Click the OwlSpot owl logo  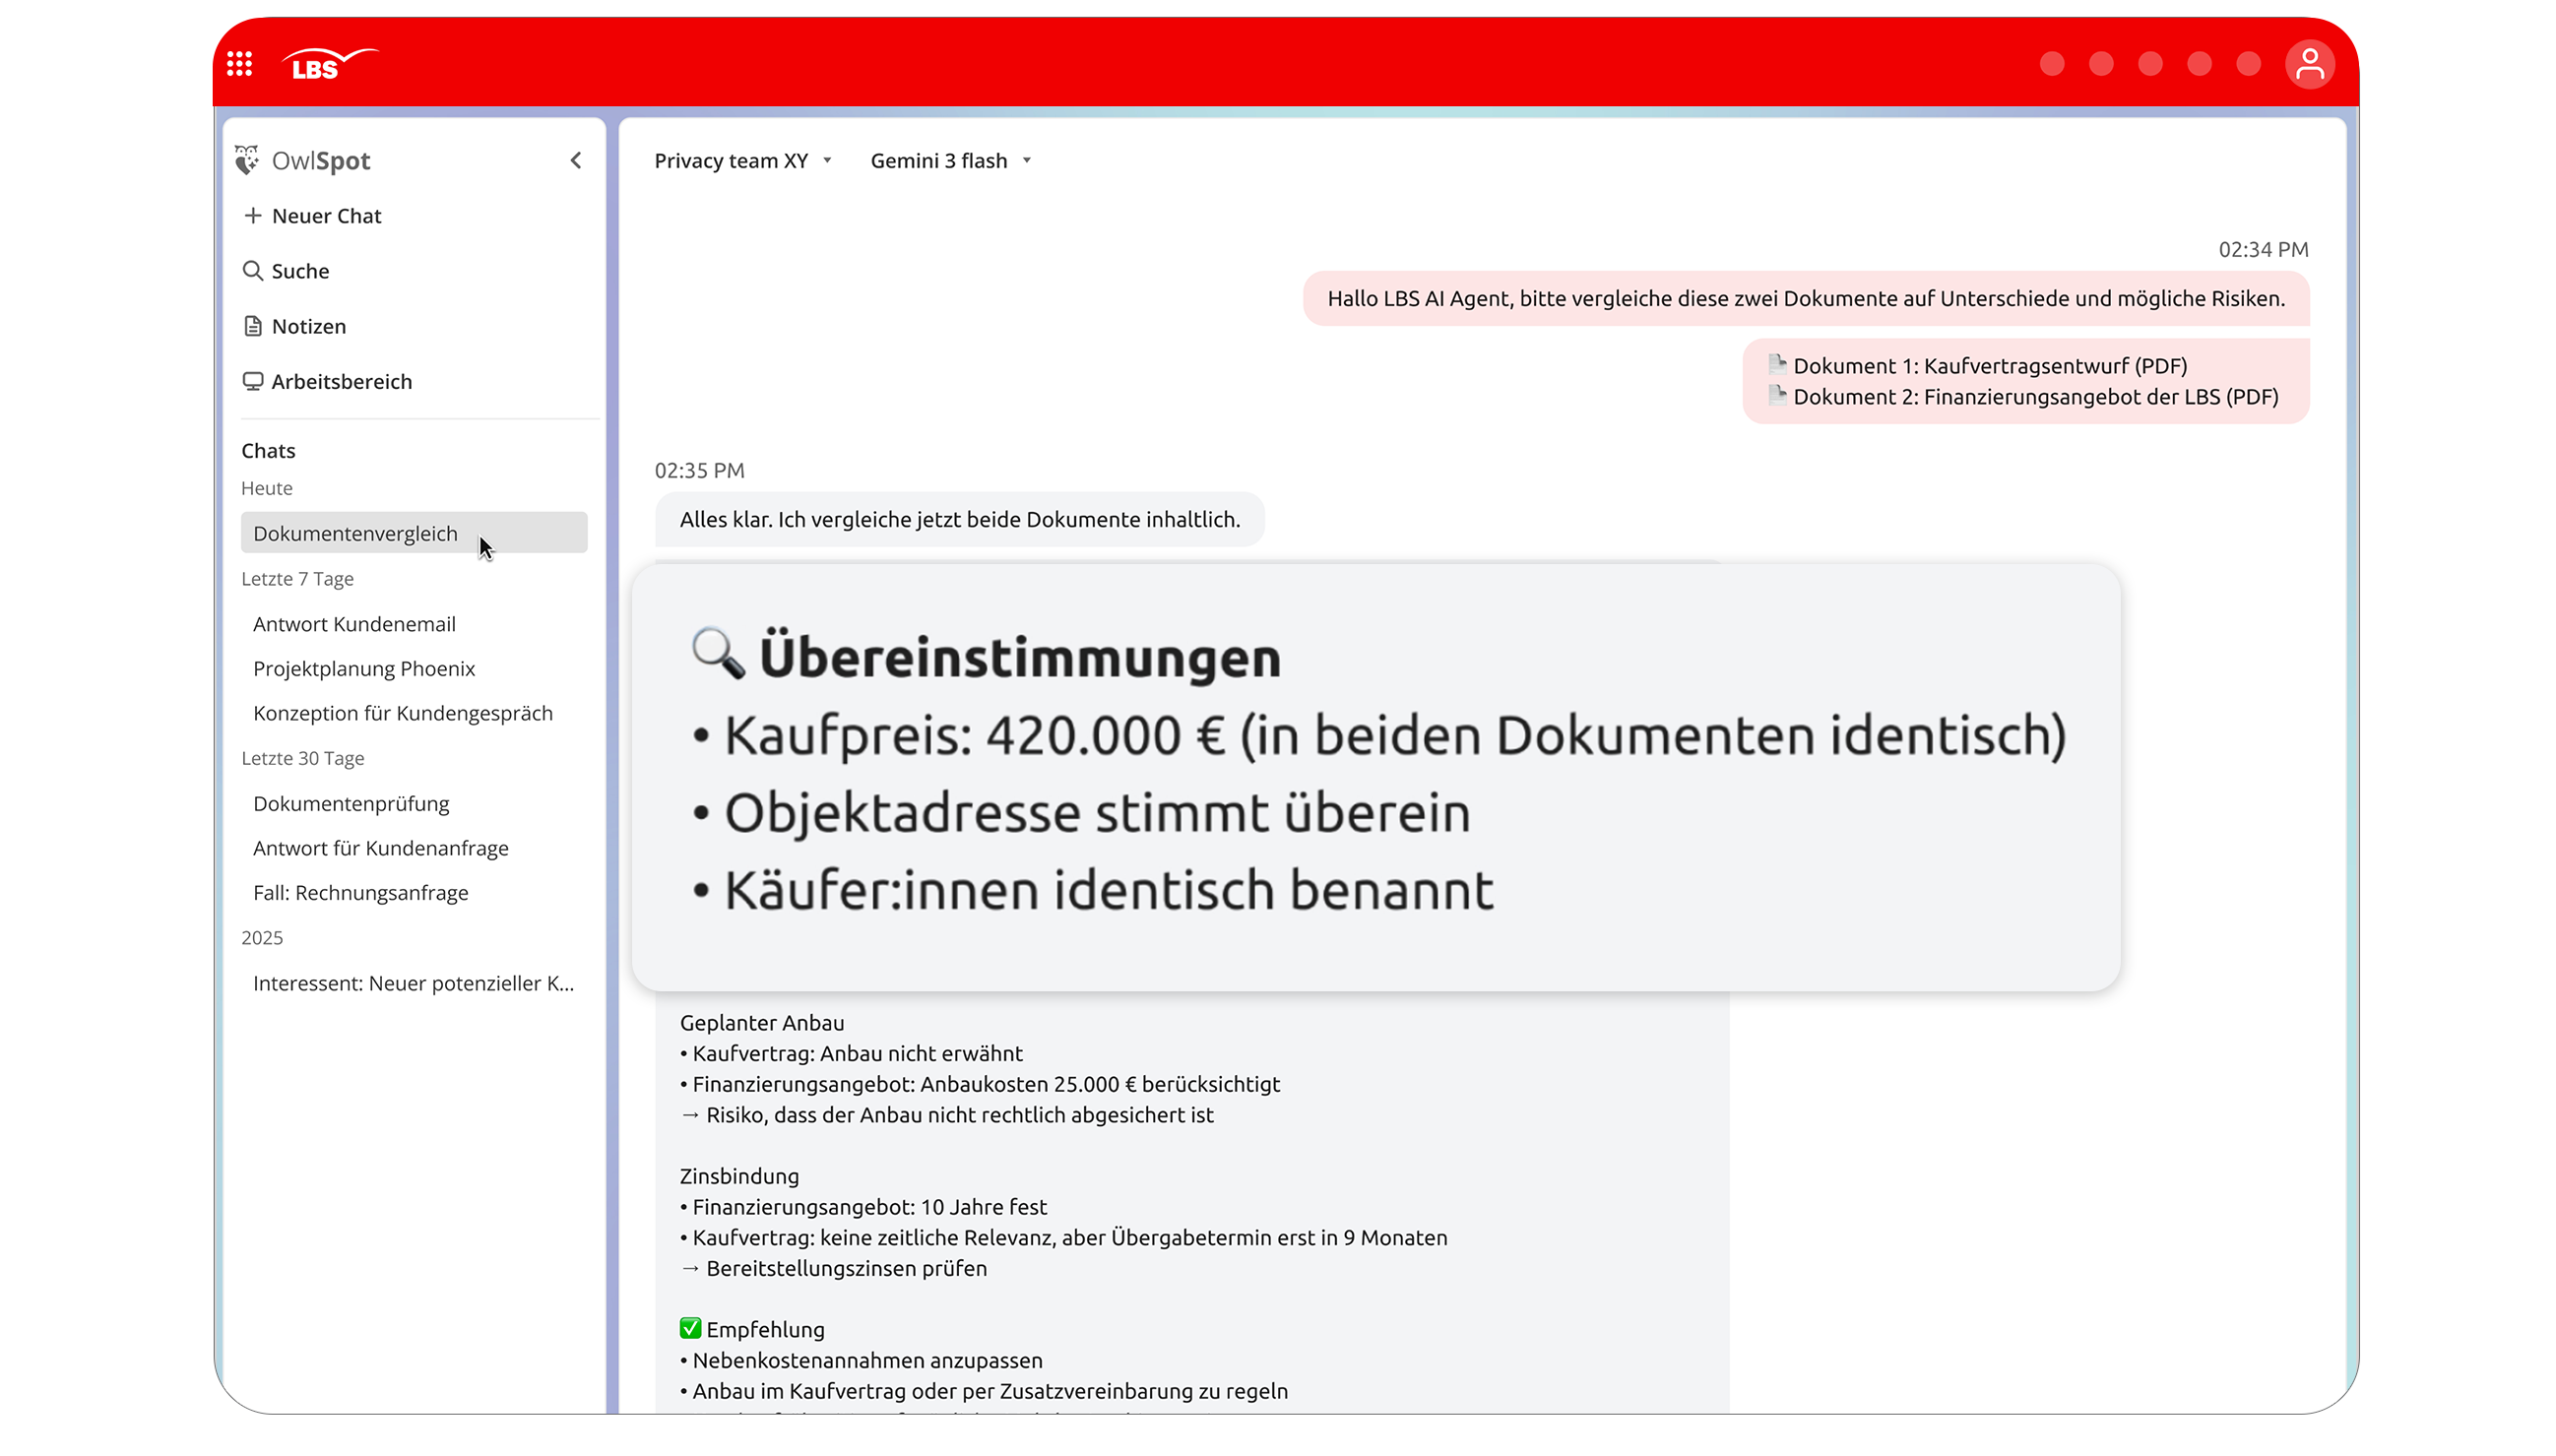(246, 160)
